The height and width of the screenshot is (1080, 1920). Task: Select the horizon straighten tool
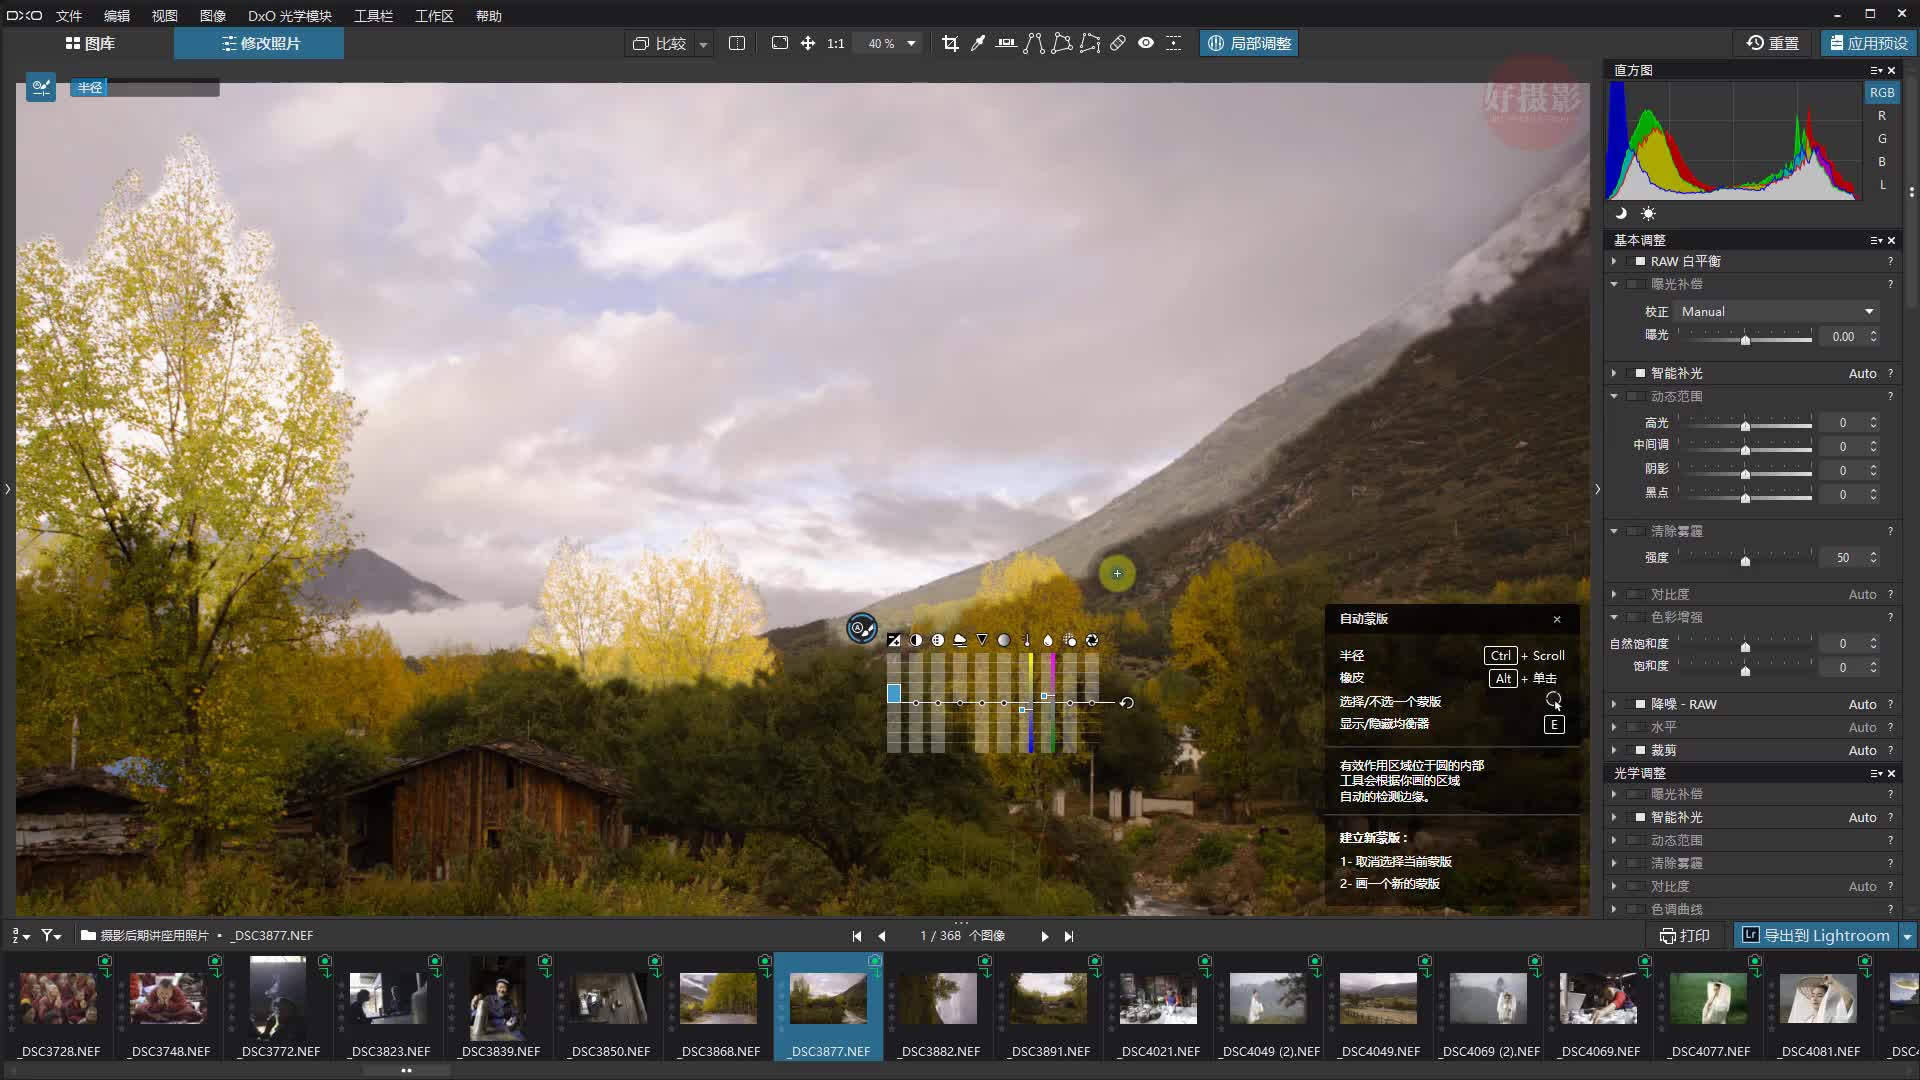[1005, 43]
